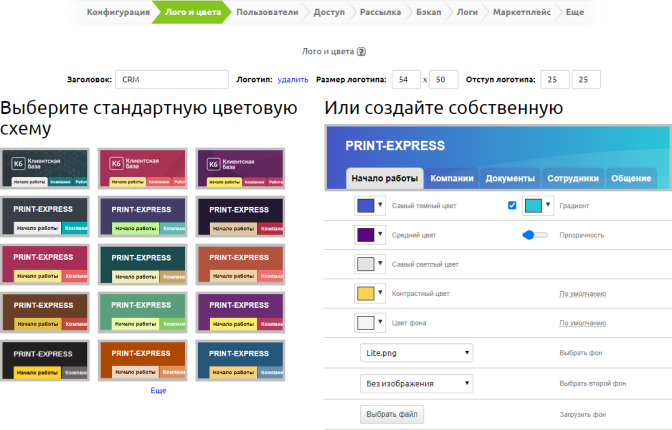Open the Без изображения second background dropdown
The height and width of the screenshot is (430, 672).
(416, 383)
